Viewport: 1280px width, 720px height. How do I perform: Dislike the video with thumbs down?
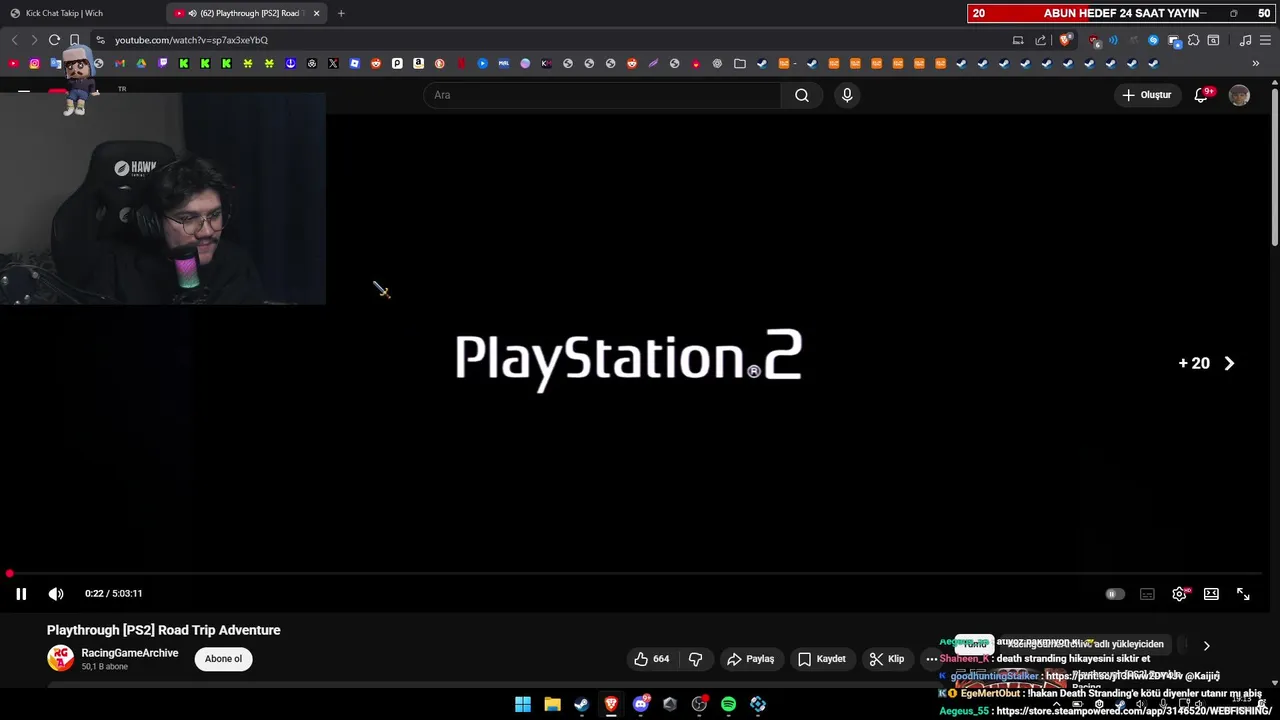[695, 659]
